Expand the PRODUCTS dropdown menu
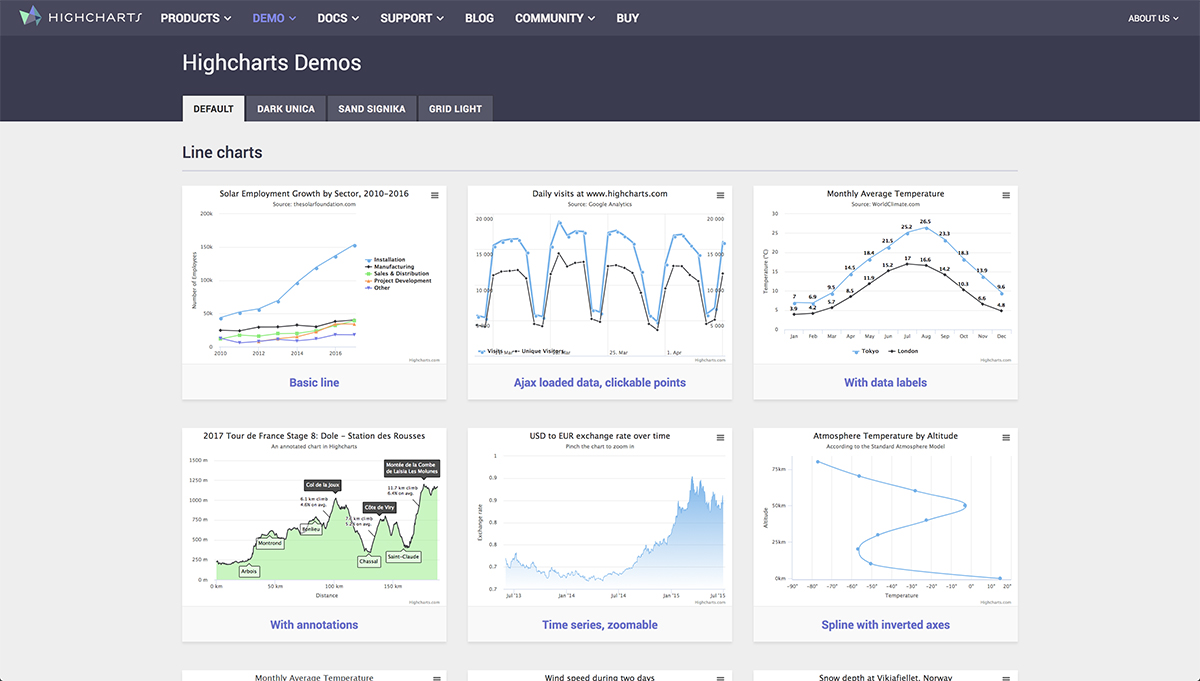This screenshot has width=1200, height=681. click(196, 18)
